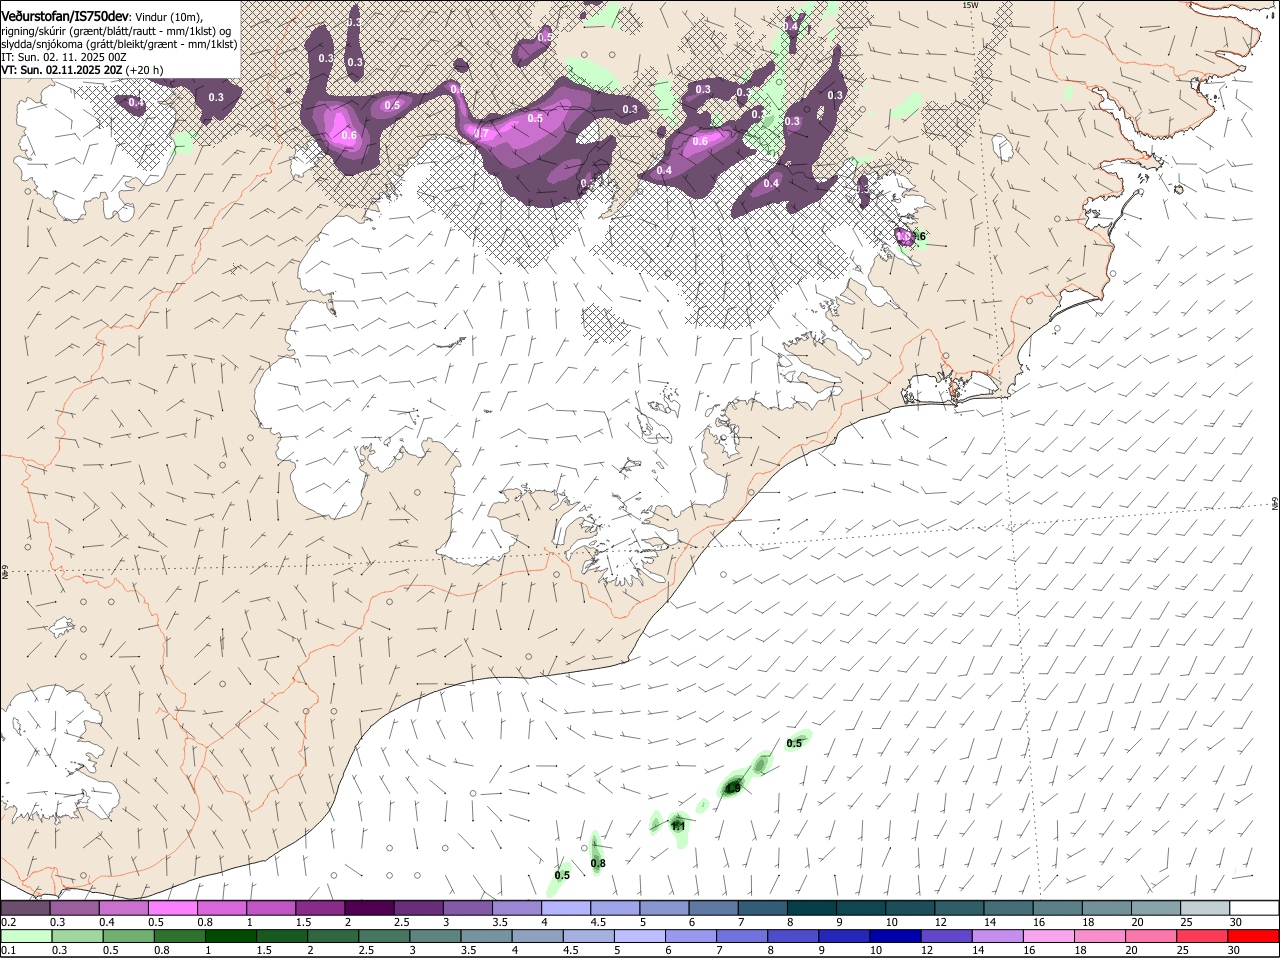
Task: Pick the hot pink 20 swatch in rain legend
Action: (x=1152, y=936)
